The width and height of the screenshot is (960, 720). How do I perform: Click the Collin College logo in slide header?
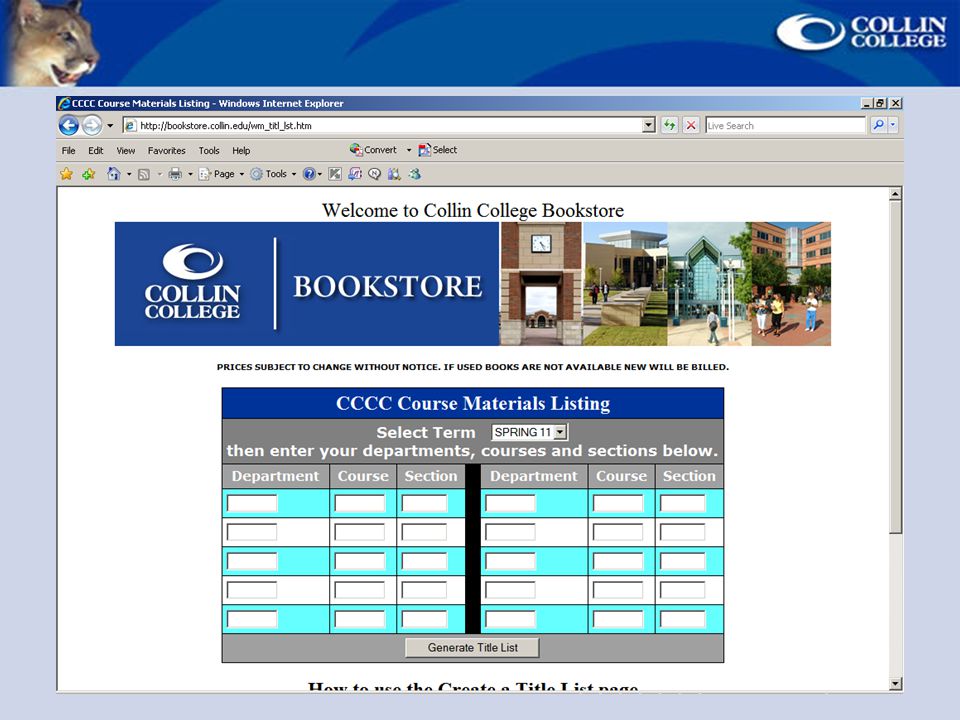point(861,32)
